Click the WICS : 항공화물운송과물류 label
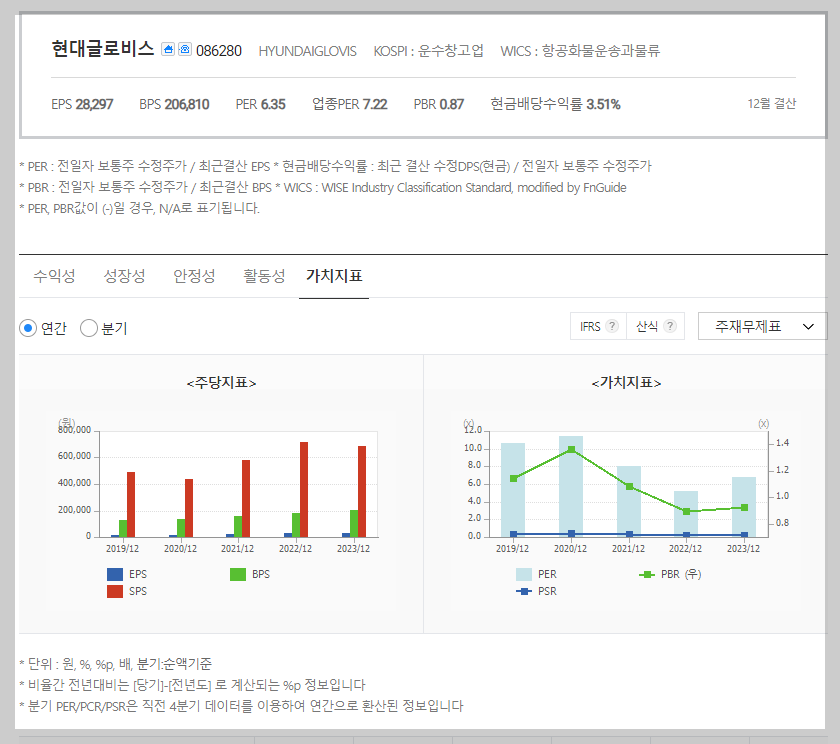840x744 pixels. [580, 51]
